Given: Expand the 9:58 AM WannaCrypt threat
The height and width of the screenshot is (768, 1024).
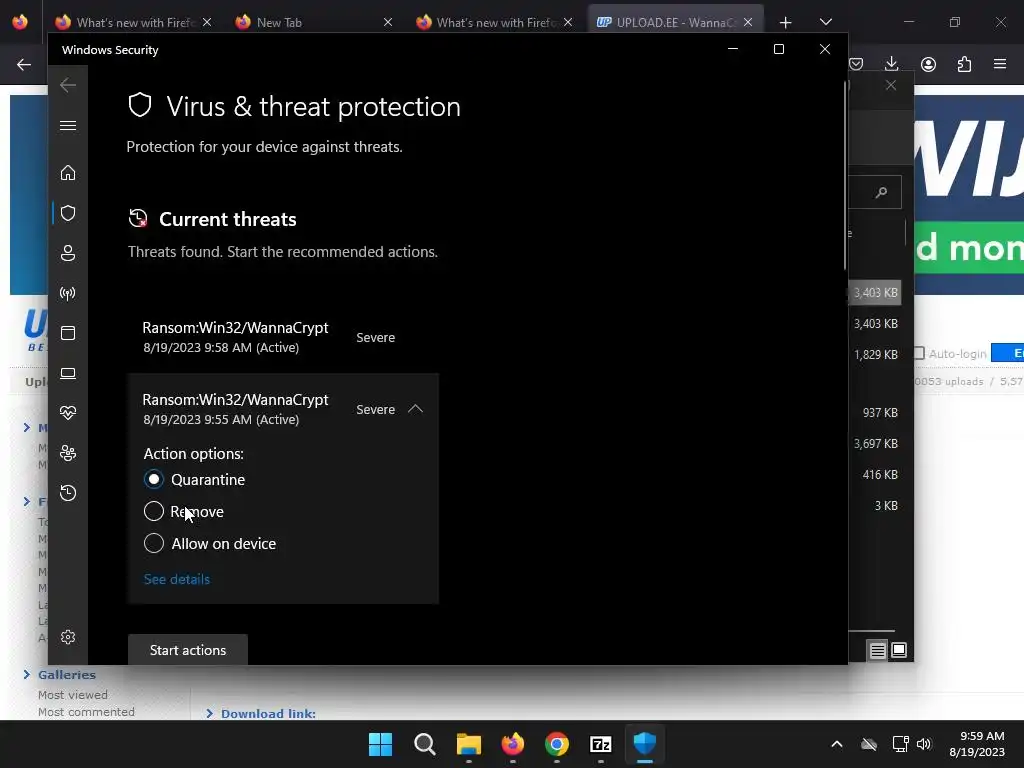Looking at the screenshot, I should click(x=283, y=337).
